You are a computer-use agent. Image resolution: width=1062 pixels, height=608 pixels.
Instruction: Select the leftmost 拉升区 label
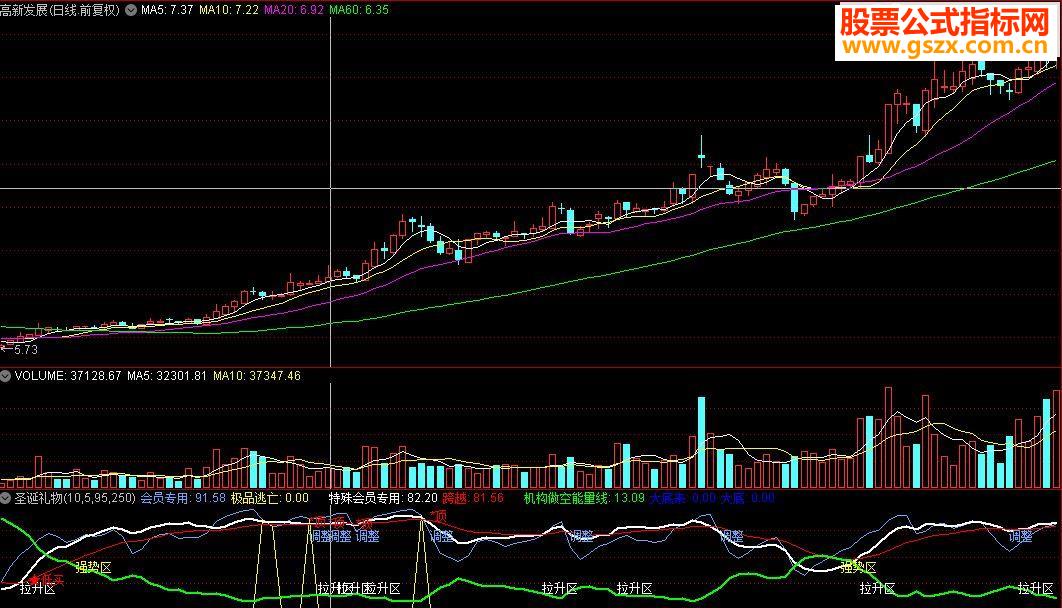37,588
